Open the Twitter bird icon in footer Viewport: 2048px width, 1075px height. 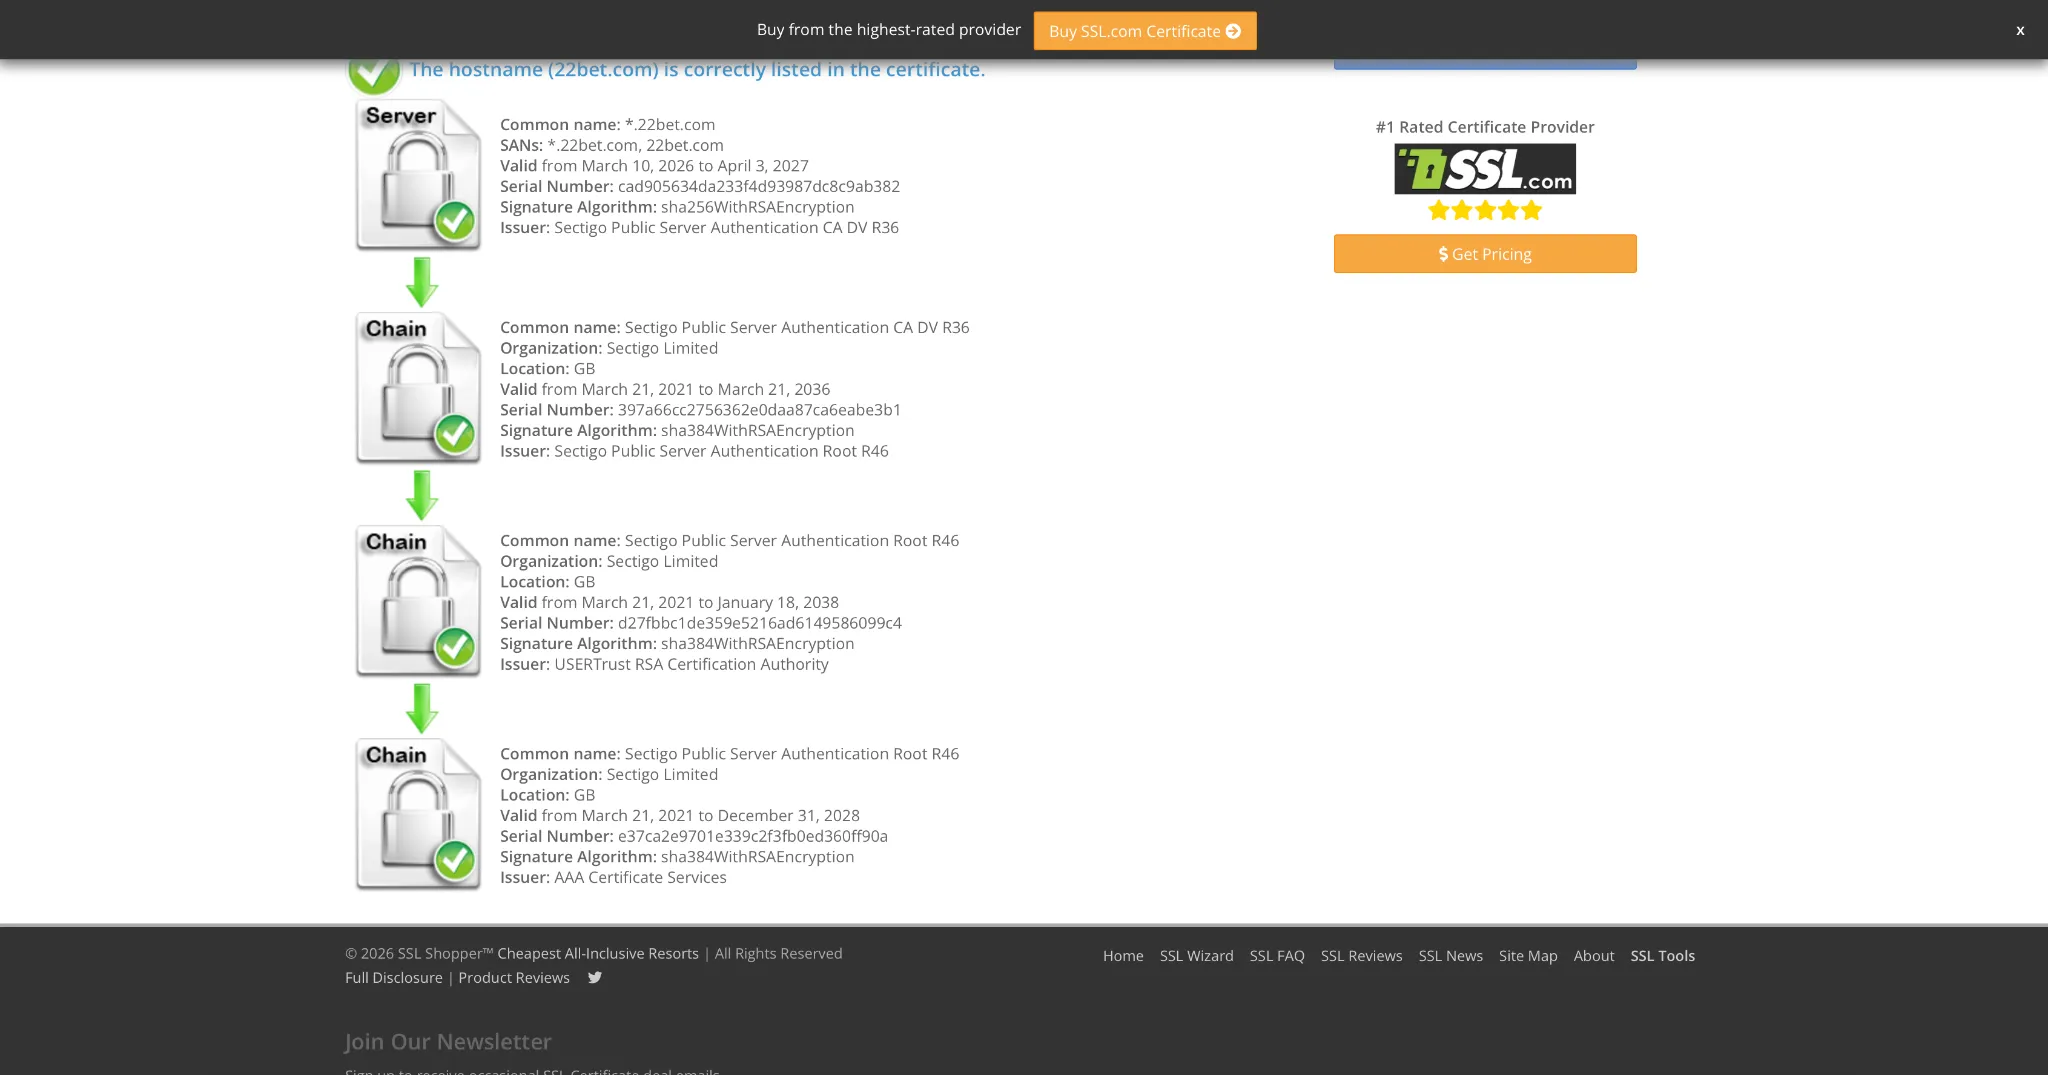[595, 977]
